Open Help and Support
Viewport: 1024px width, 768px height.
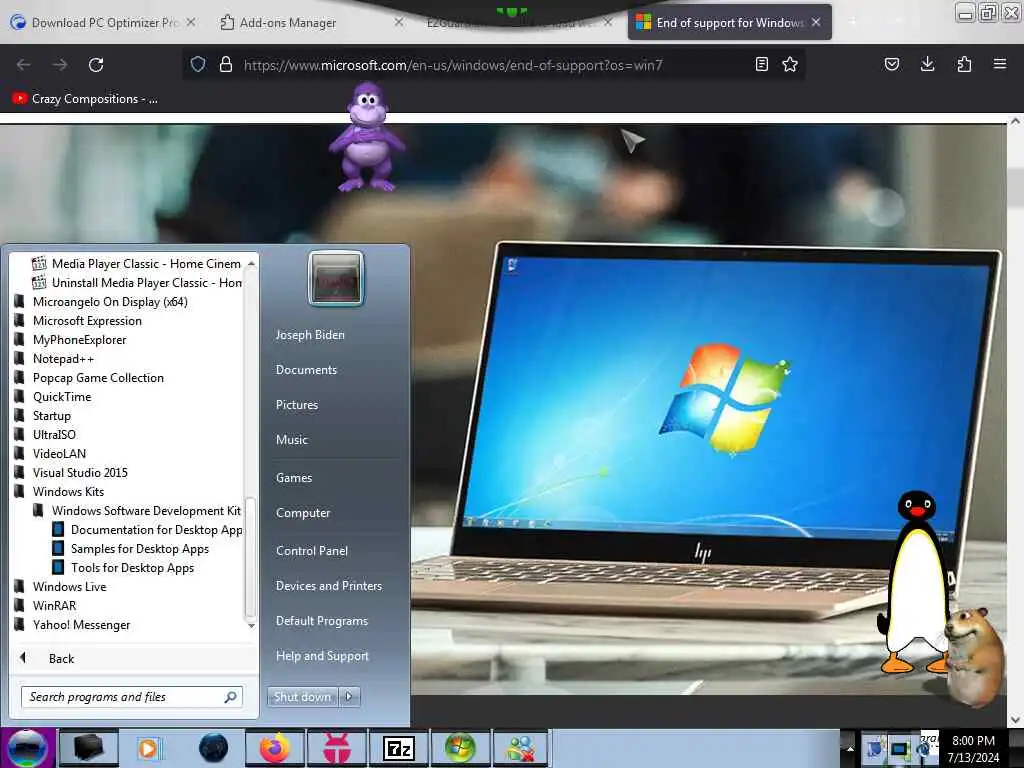(322, 656)
